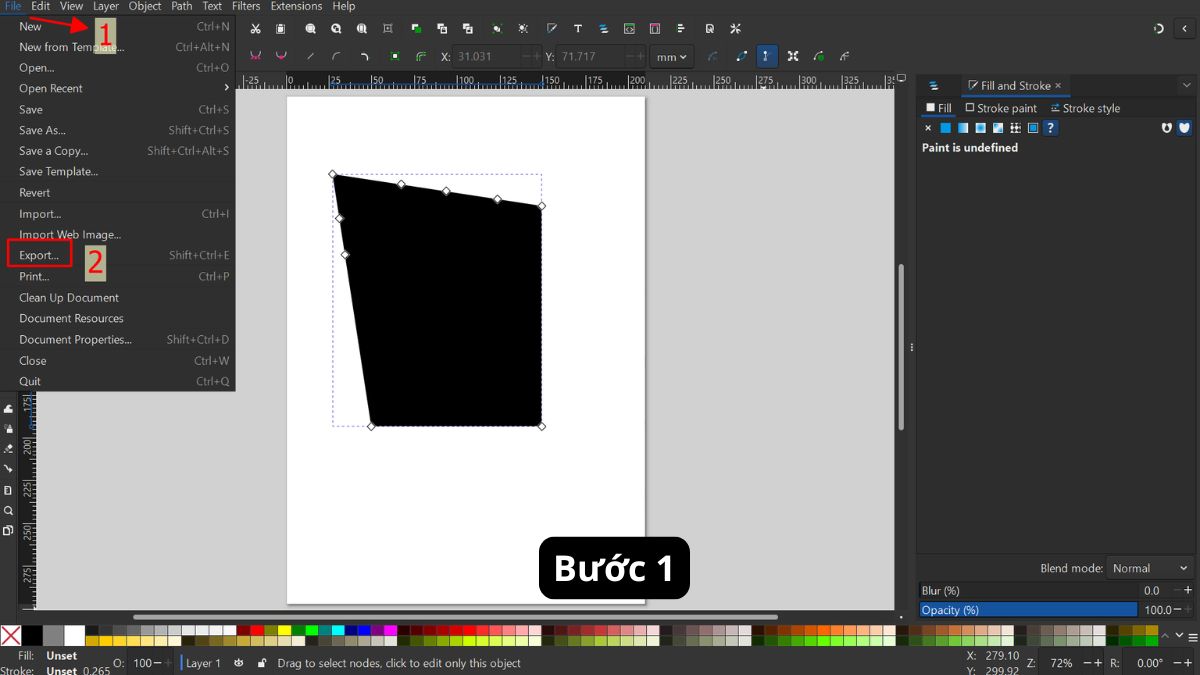1200x675 pixels.
Task: Select flat color fill type
Action: pos(946,128)
